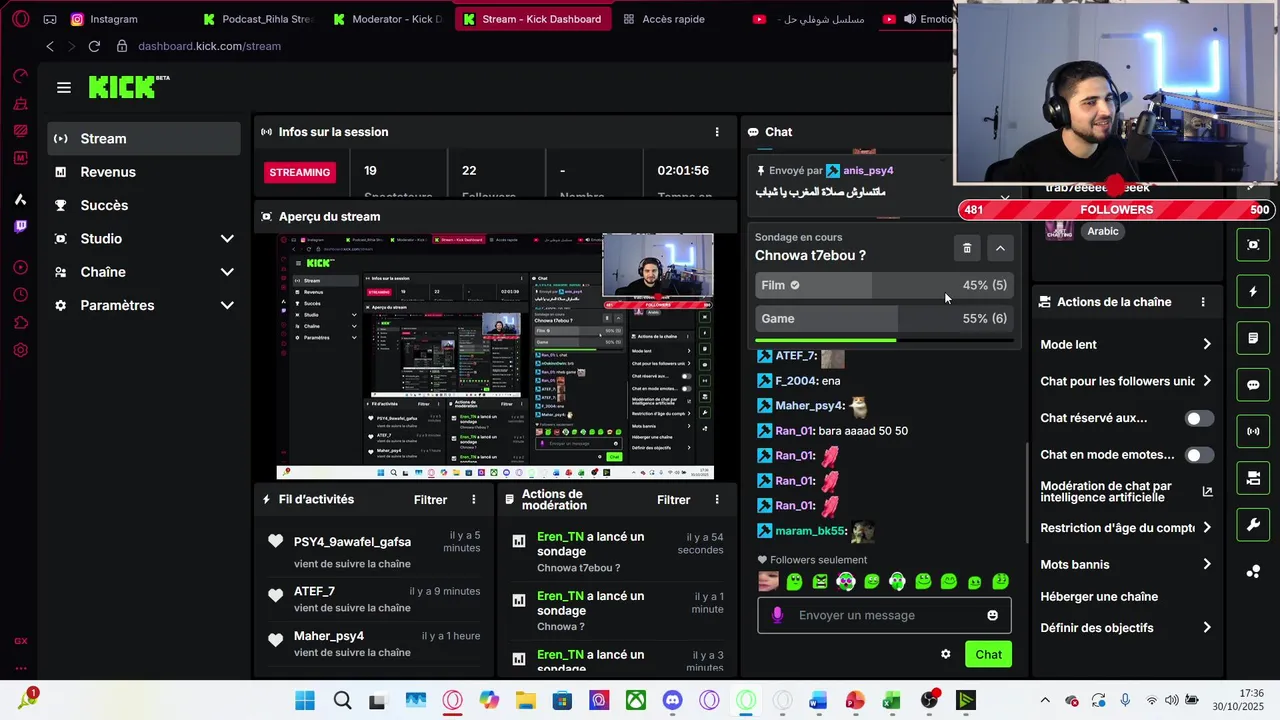Open session info three-dot menu

pos(716,132)
